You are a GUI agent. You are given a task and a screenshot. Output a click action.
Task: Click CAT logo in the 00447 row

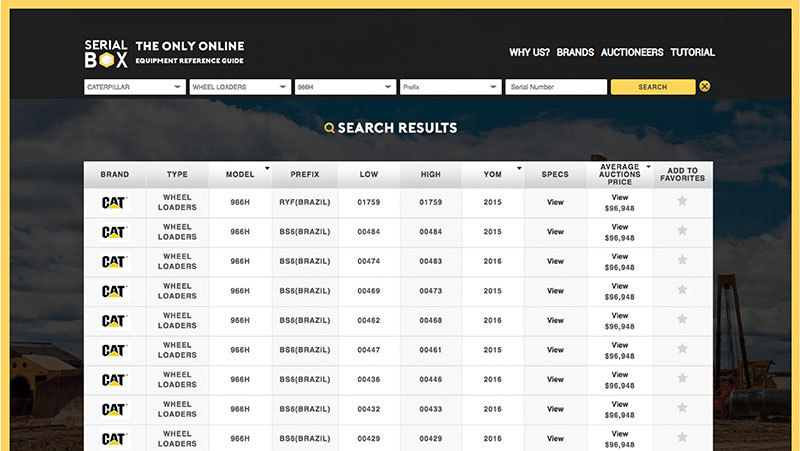[114, 351]
